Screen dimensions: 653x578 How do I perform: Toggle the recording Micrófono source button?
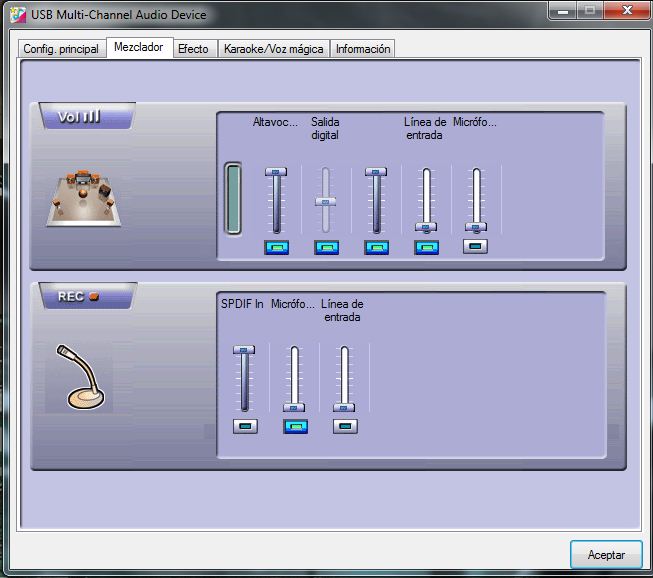295,426
